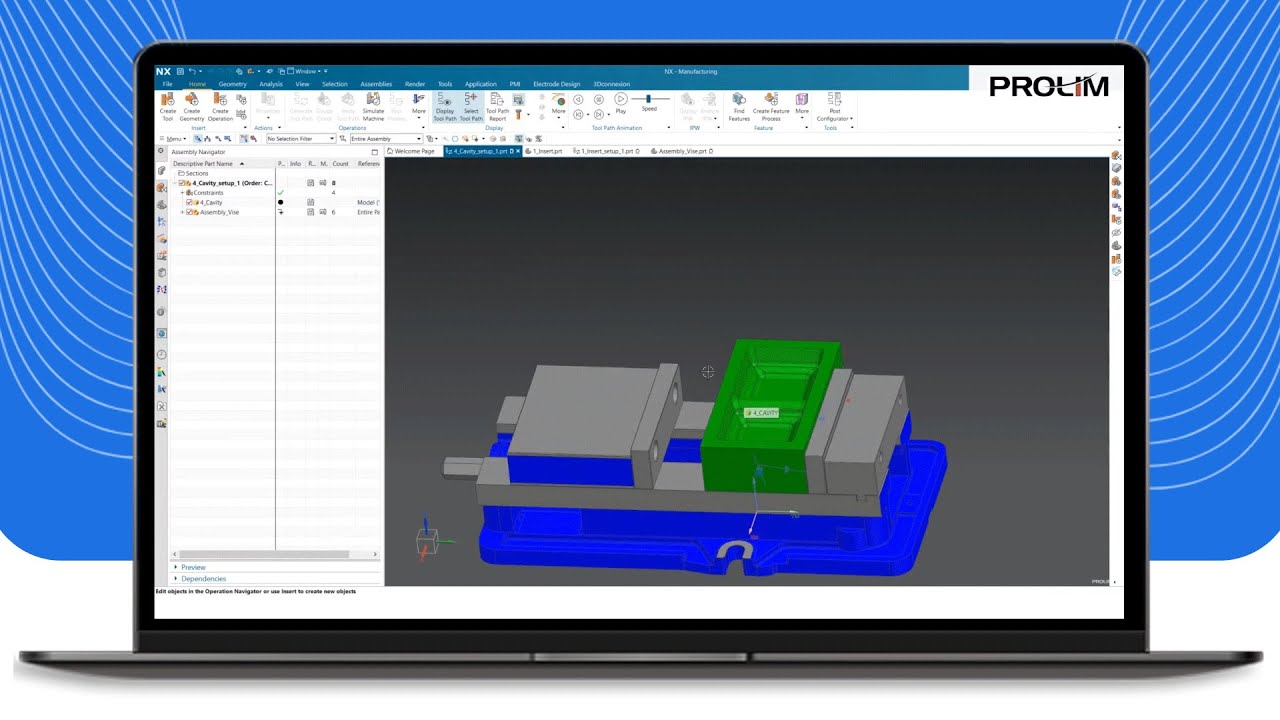Toggle Select Tool Path
1280x720 pixels.
click(471, 106)
